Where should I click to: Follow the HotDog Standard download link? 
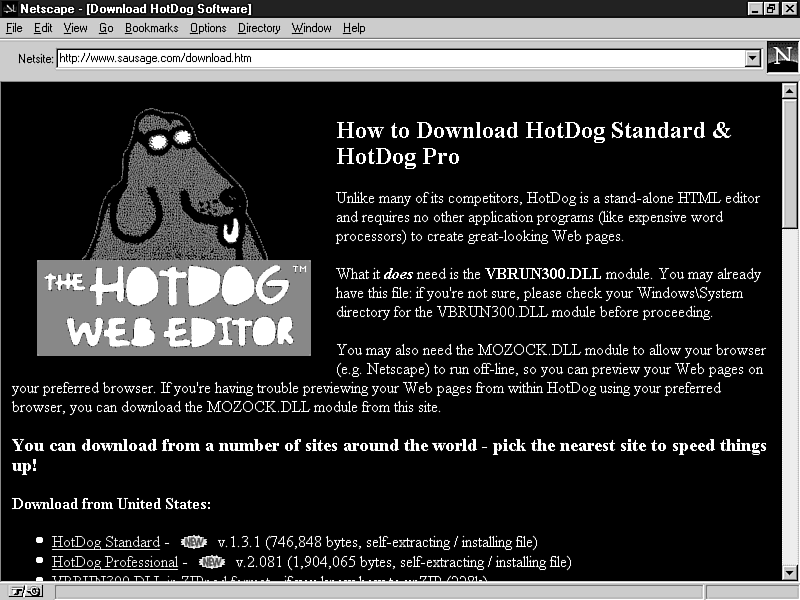pos(106,542)
